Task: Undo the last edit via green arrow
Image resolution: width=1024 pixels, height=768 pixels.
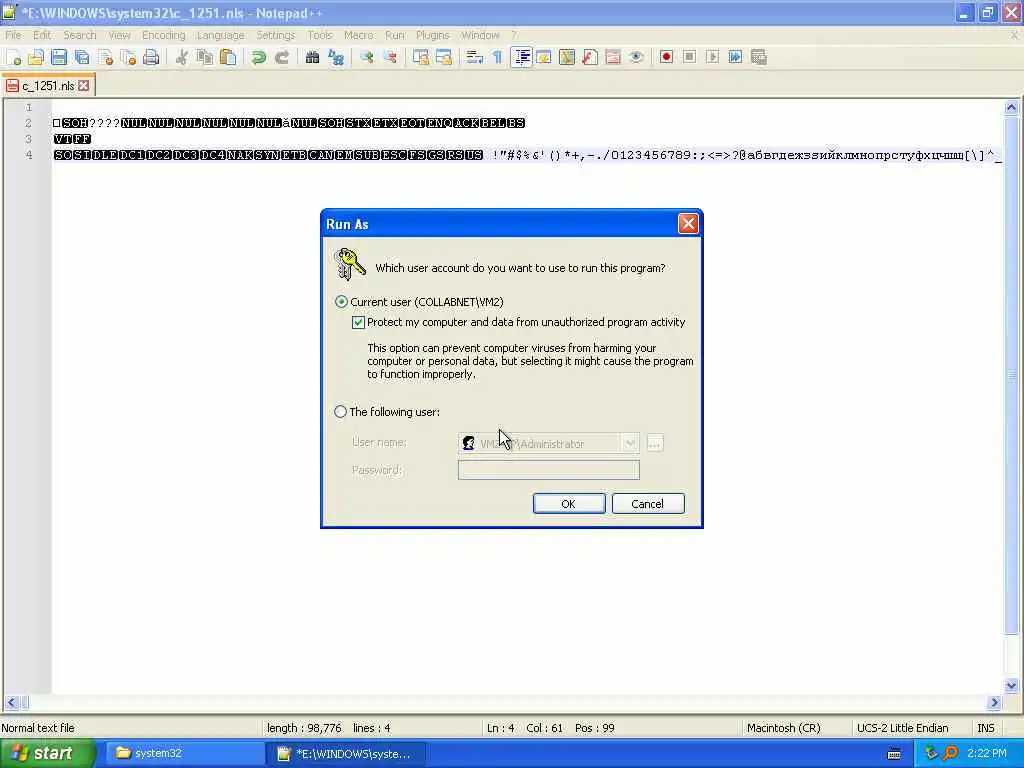Action: coord(259,57)
